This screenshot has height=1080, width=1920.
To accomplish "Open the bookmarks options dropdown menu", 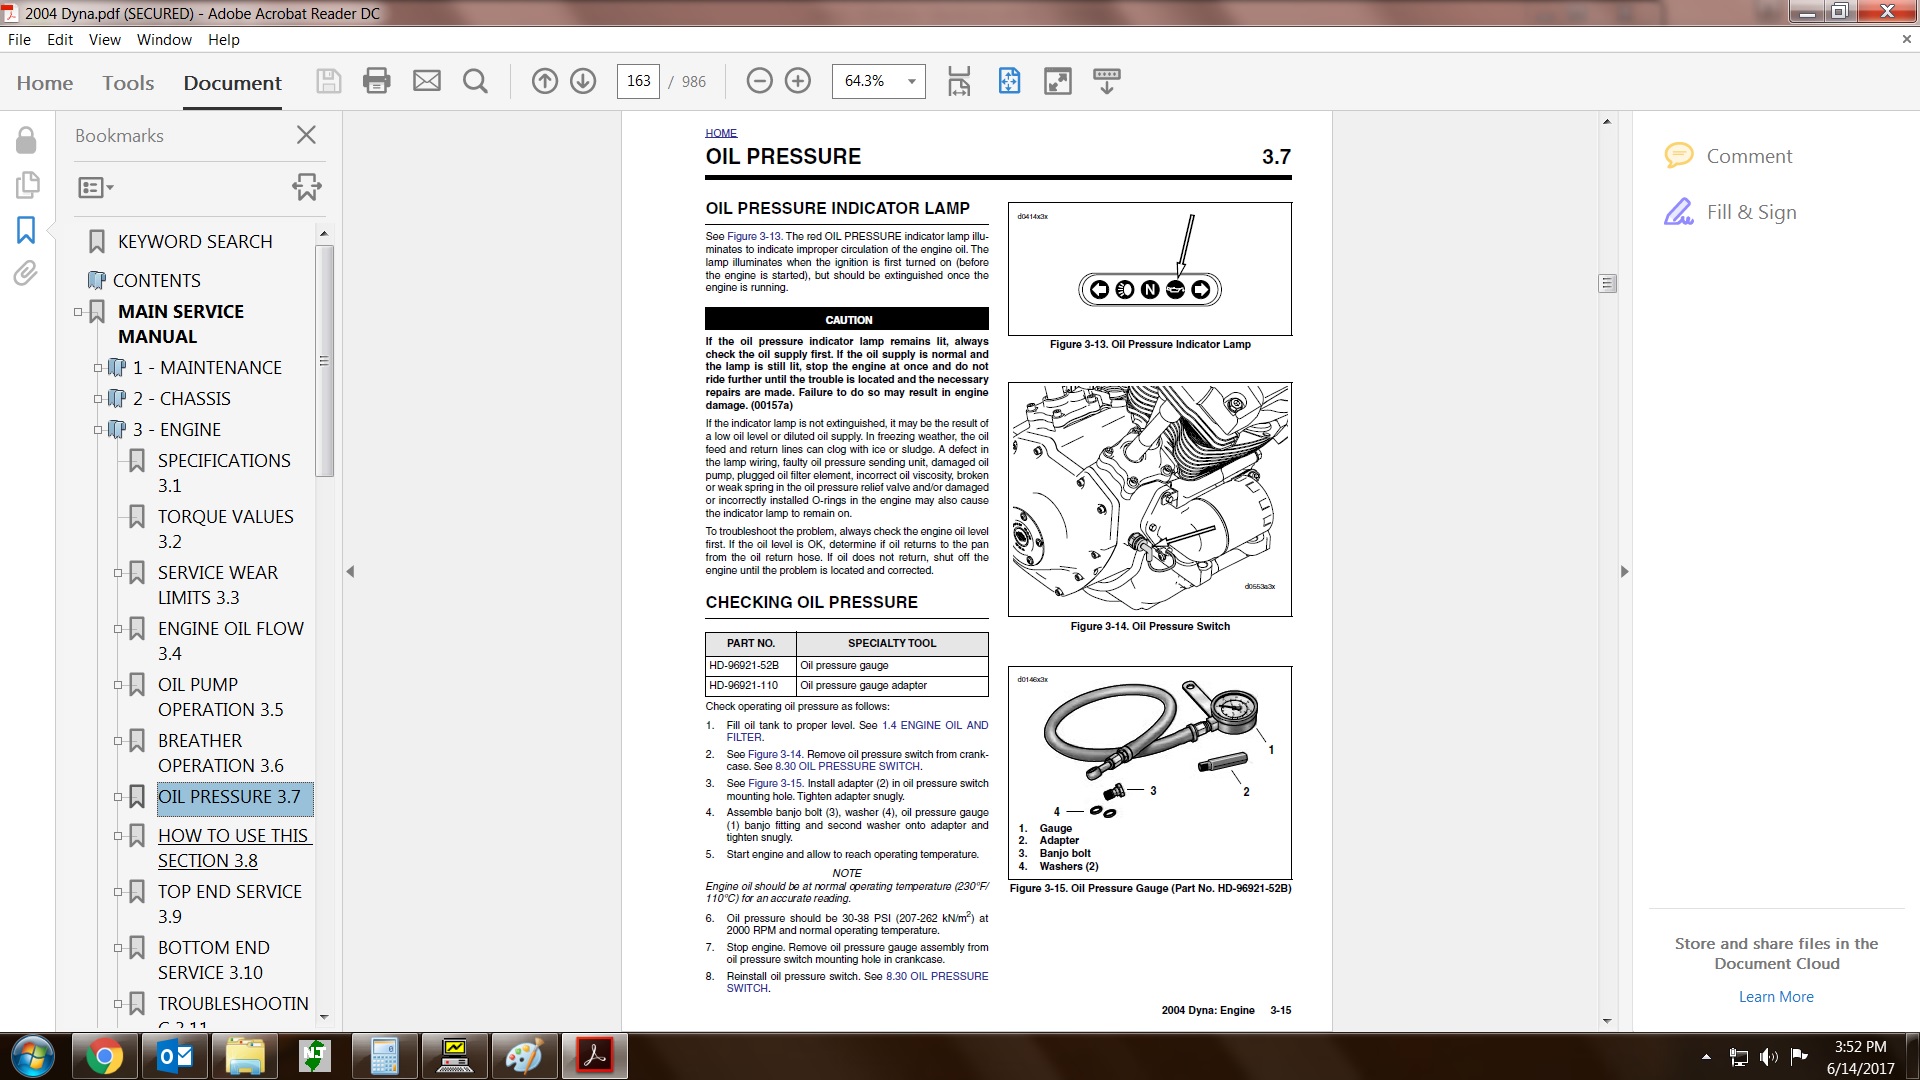I will 96,187.
